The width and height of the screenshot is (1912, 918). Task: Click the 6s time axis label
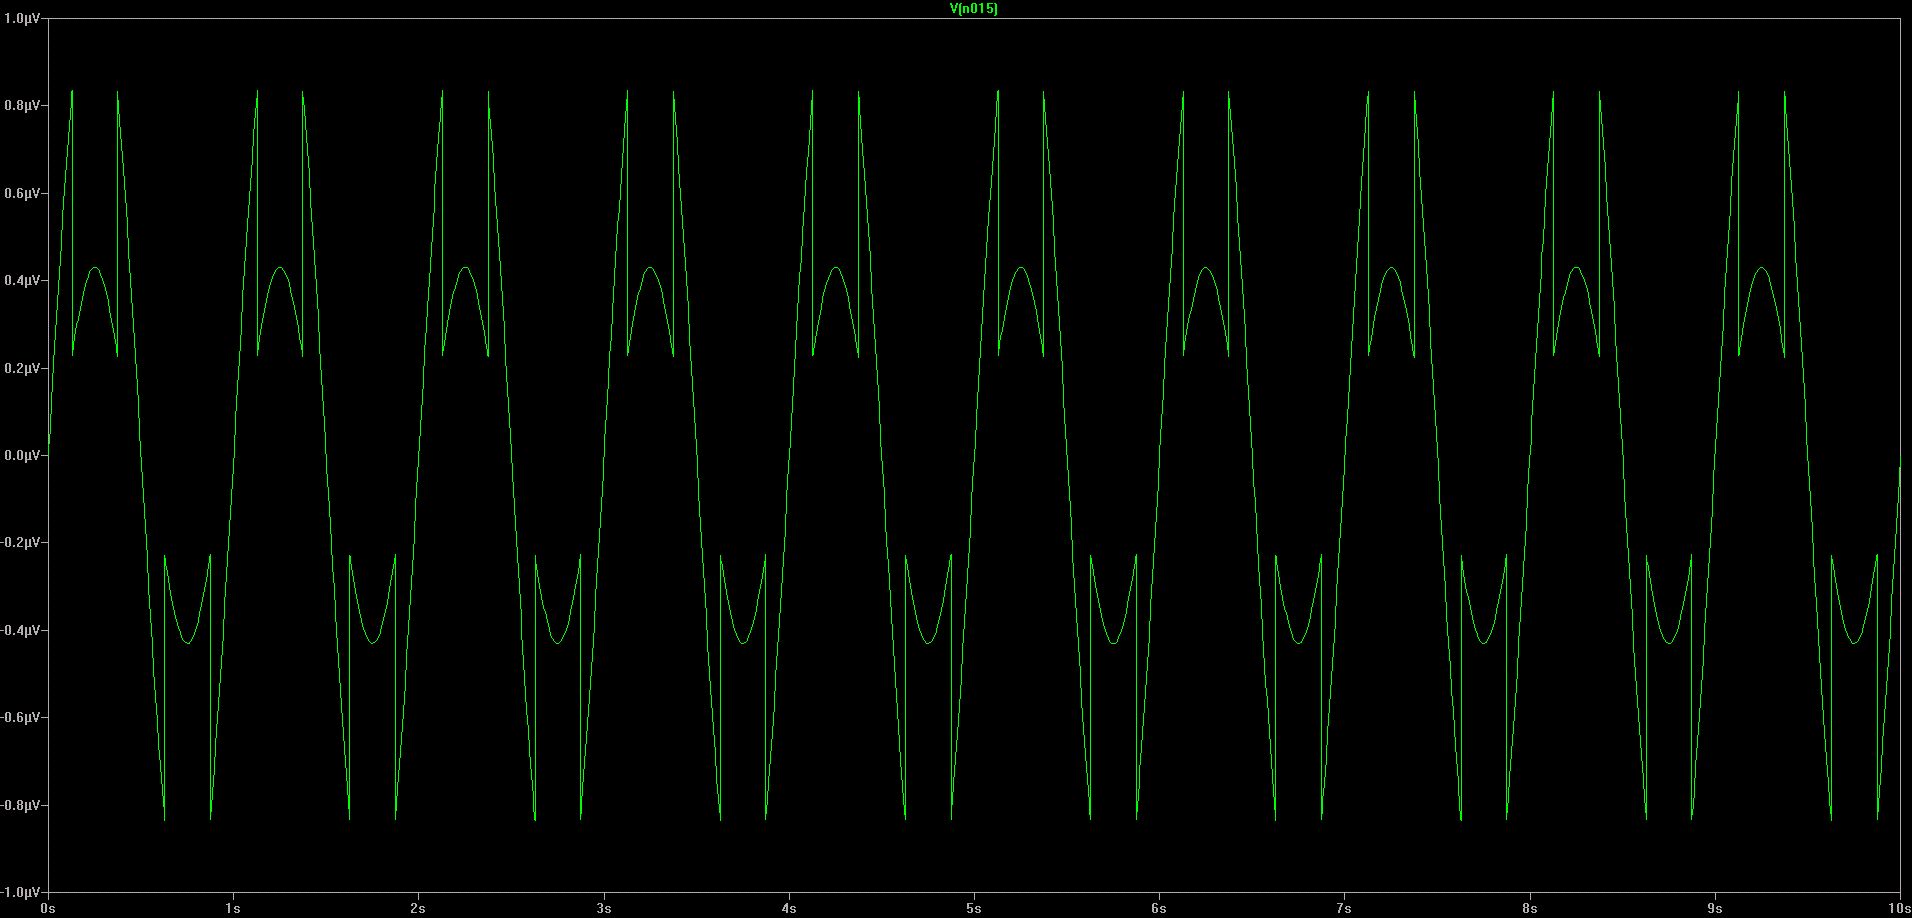[x=1159, y=908]
